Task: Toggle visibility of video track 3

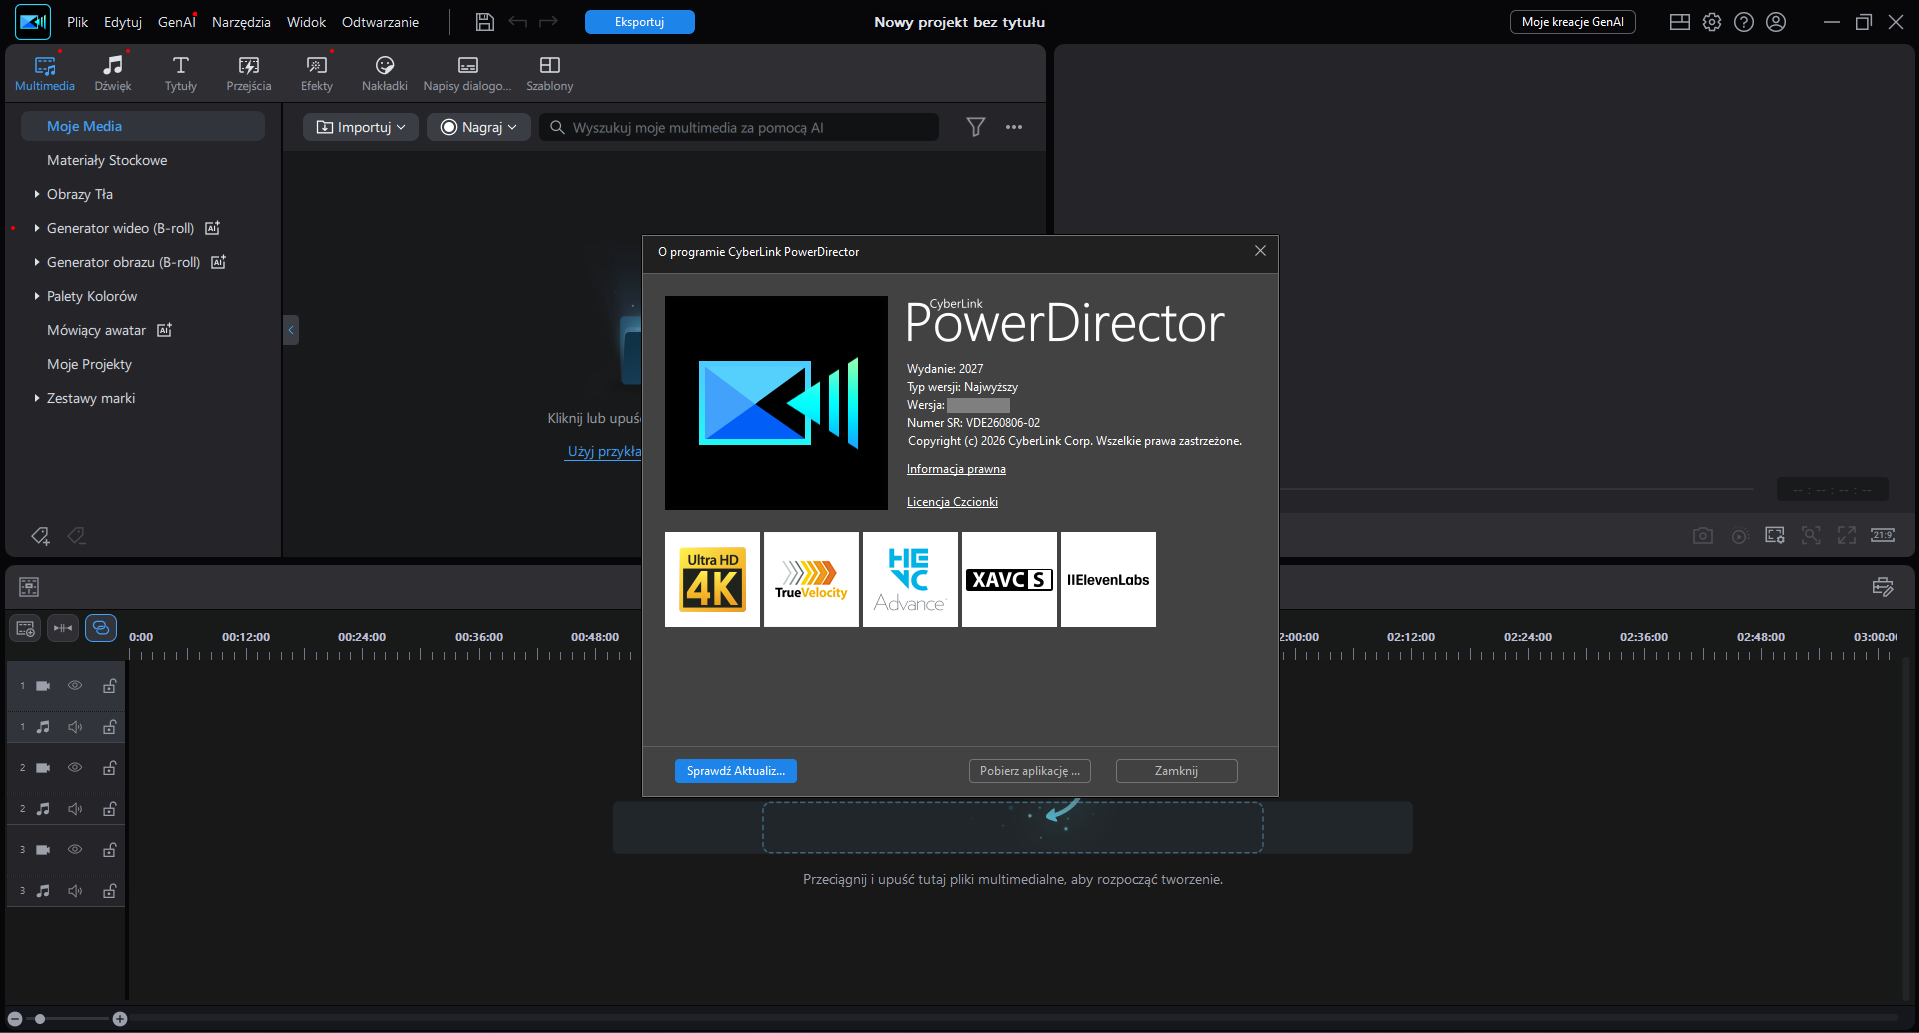Action: coord(75,850)
